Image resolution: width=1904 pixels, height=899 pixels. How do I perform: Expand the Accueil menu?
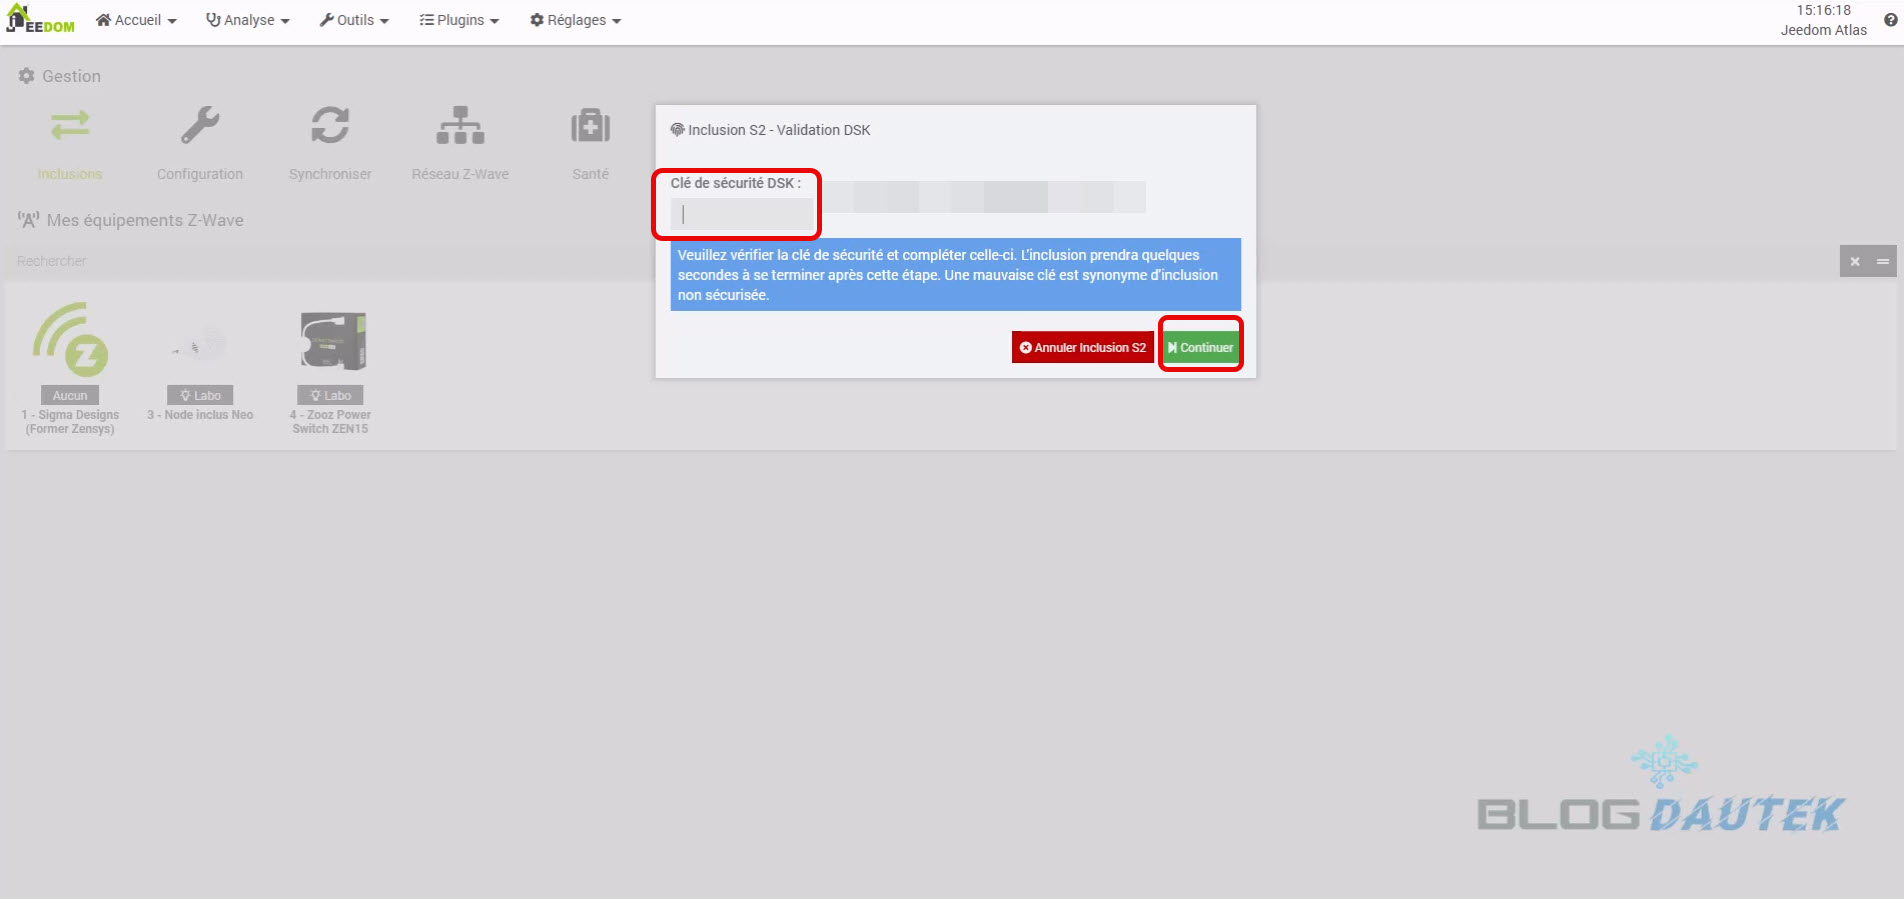pos(136,20)
